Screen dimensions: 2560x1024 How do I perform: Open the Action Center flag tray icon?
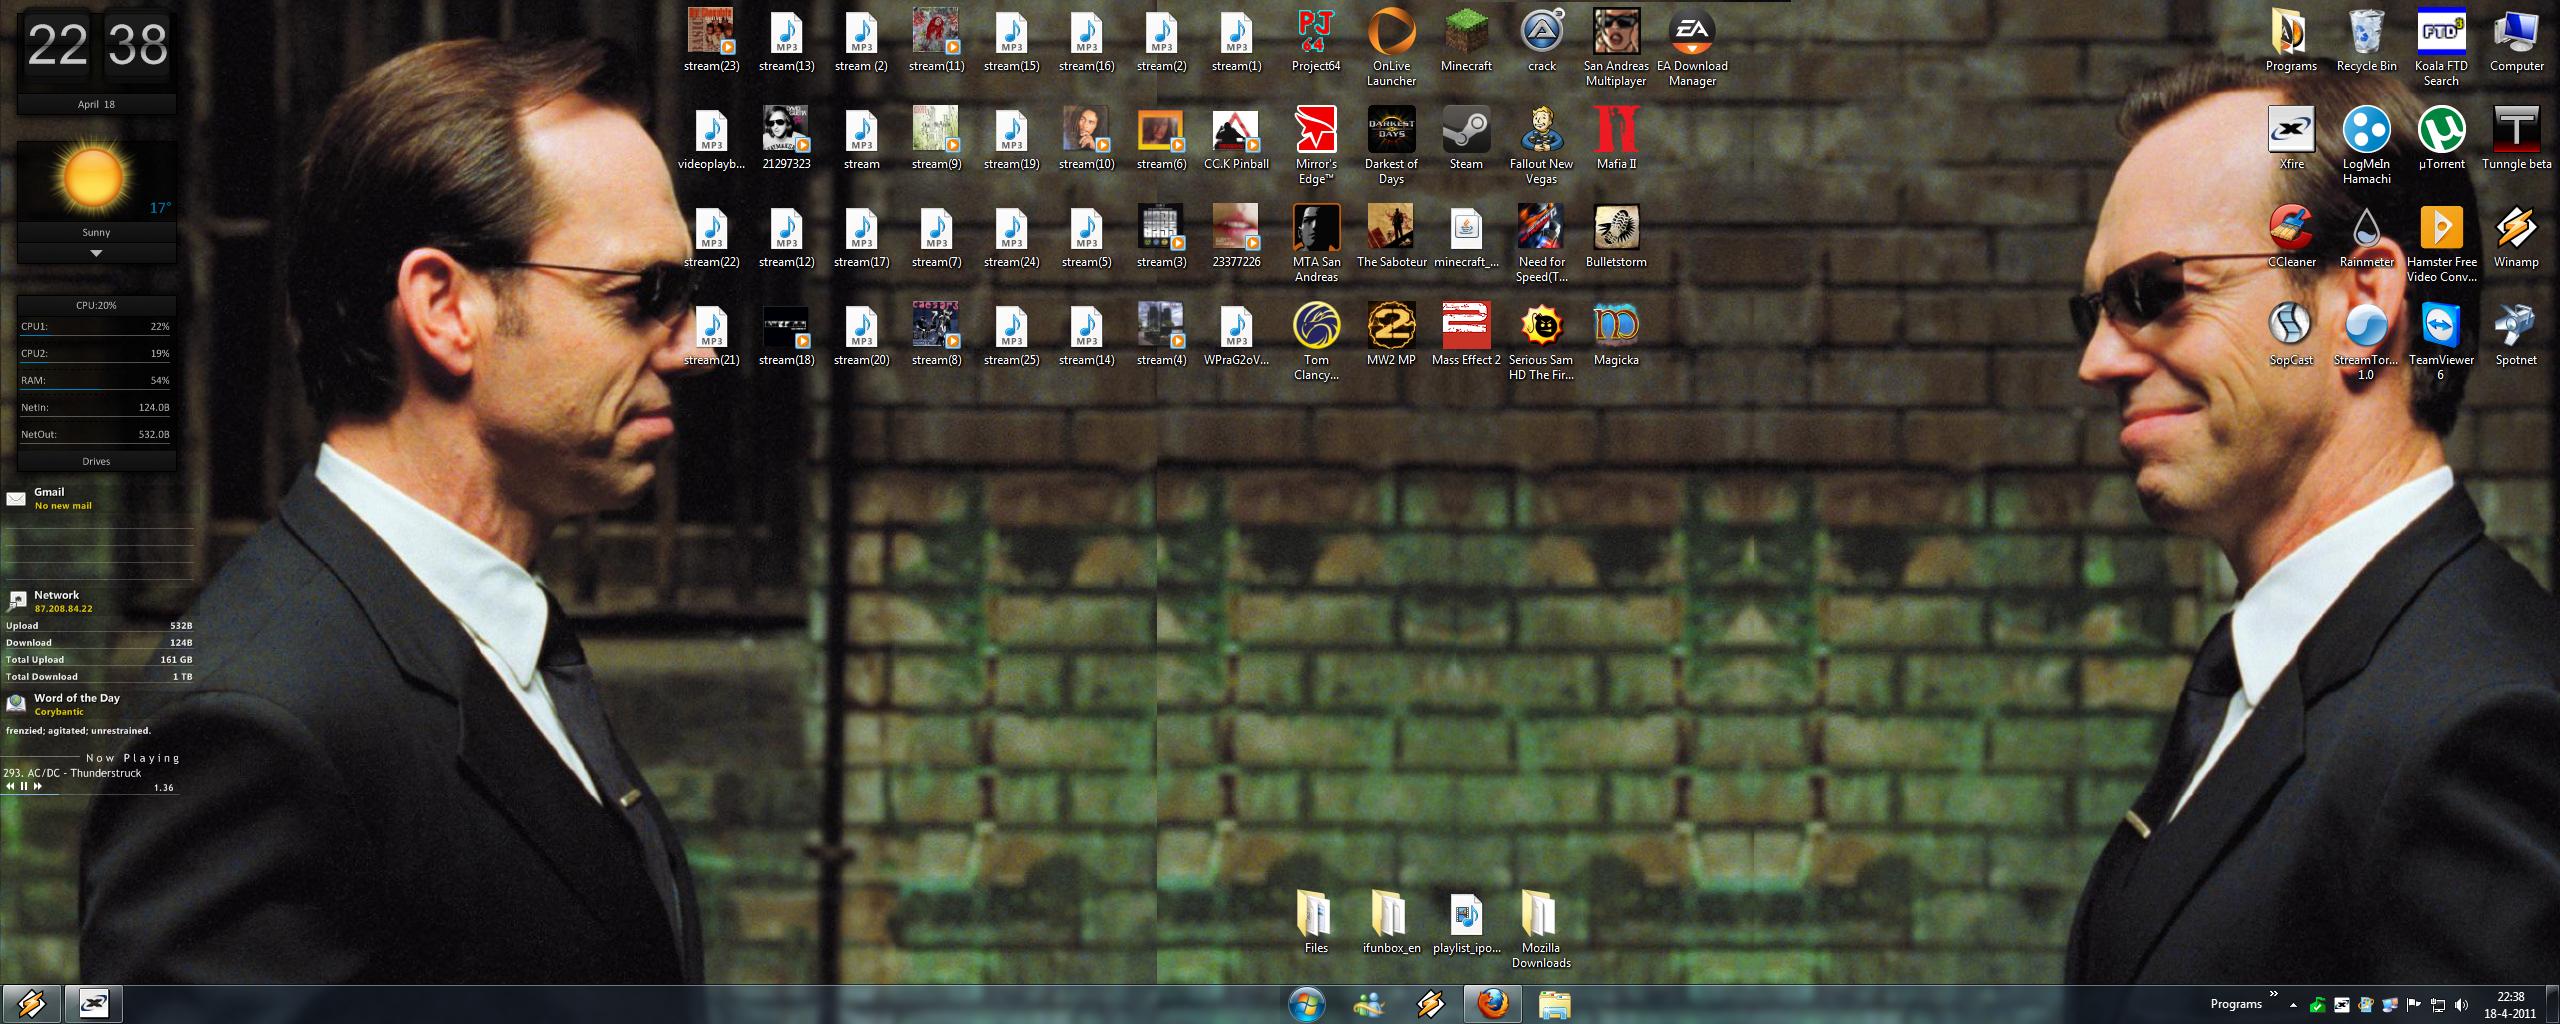point(2414,1005)
